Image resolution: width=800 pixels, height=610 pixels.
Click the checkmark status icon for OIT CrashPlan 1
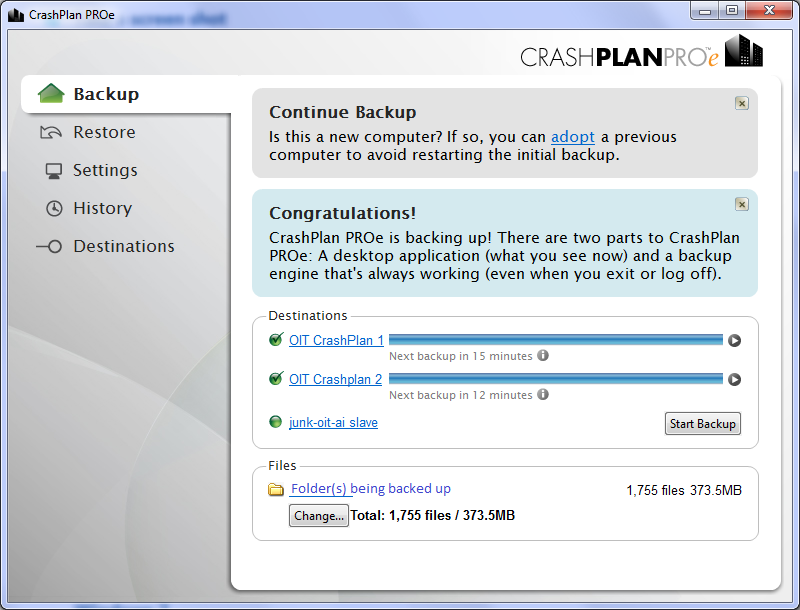(276, 339)
